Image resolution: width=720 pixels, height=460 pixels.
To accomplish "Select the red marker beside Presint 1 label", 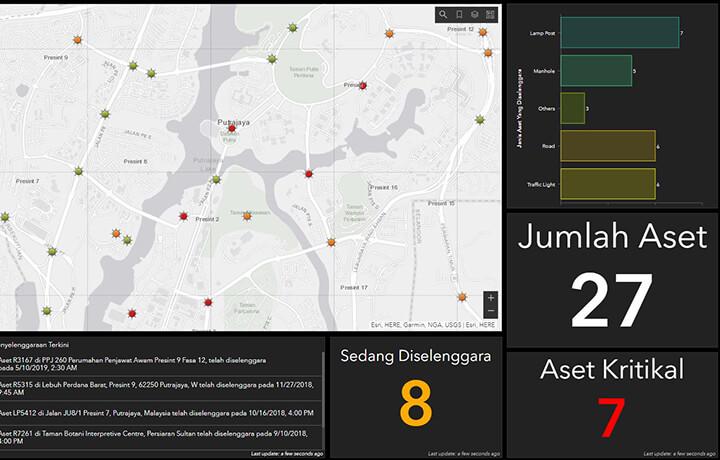I will point(363,85).
